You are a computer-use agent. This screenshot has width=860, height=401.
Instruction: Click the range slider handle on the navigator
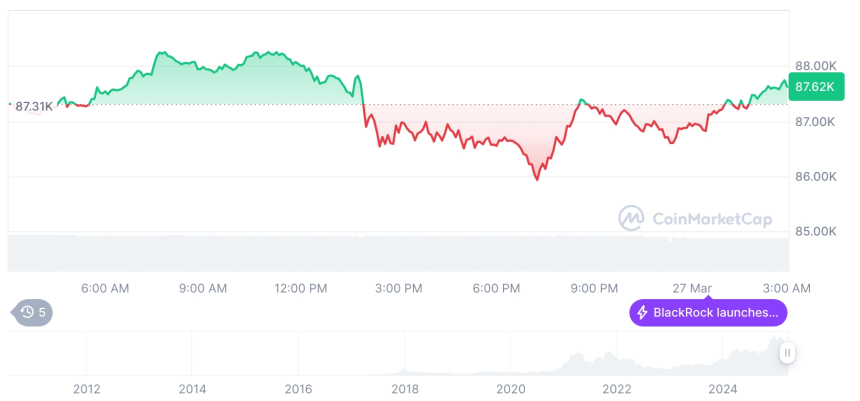[787, 352]
